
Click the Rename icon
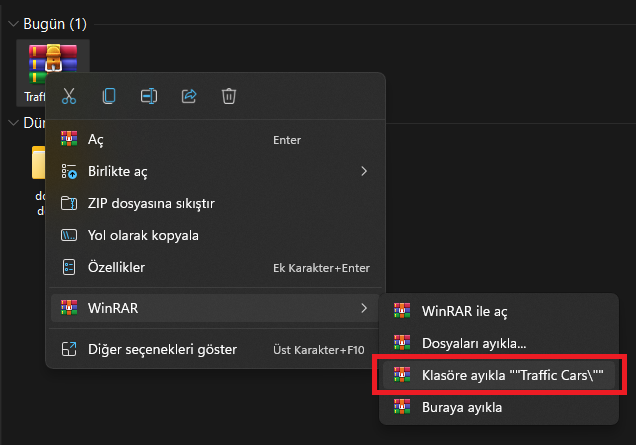tap(149, 96)
